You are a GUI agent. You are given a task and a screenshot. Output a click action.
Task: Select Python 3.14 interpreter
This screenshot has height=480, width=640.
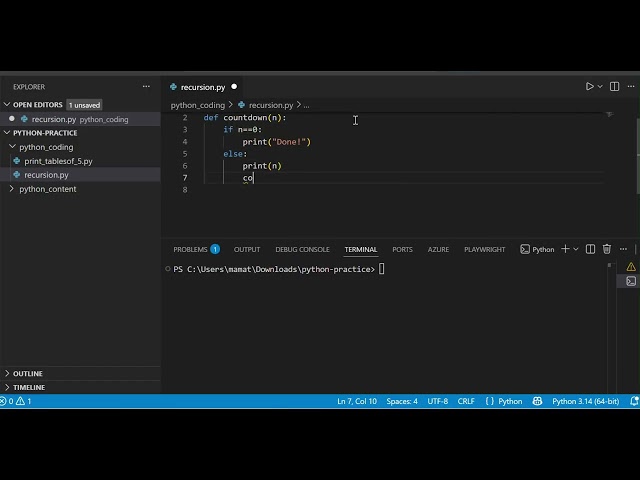click(x=586, y=401)
